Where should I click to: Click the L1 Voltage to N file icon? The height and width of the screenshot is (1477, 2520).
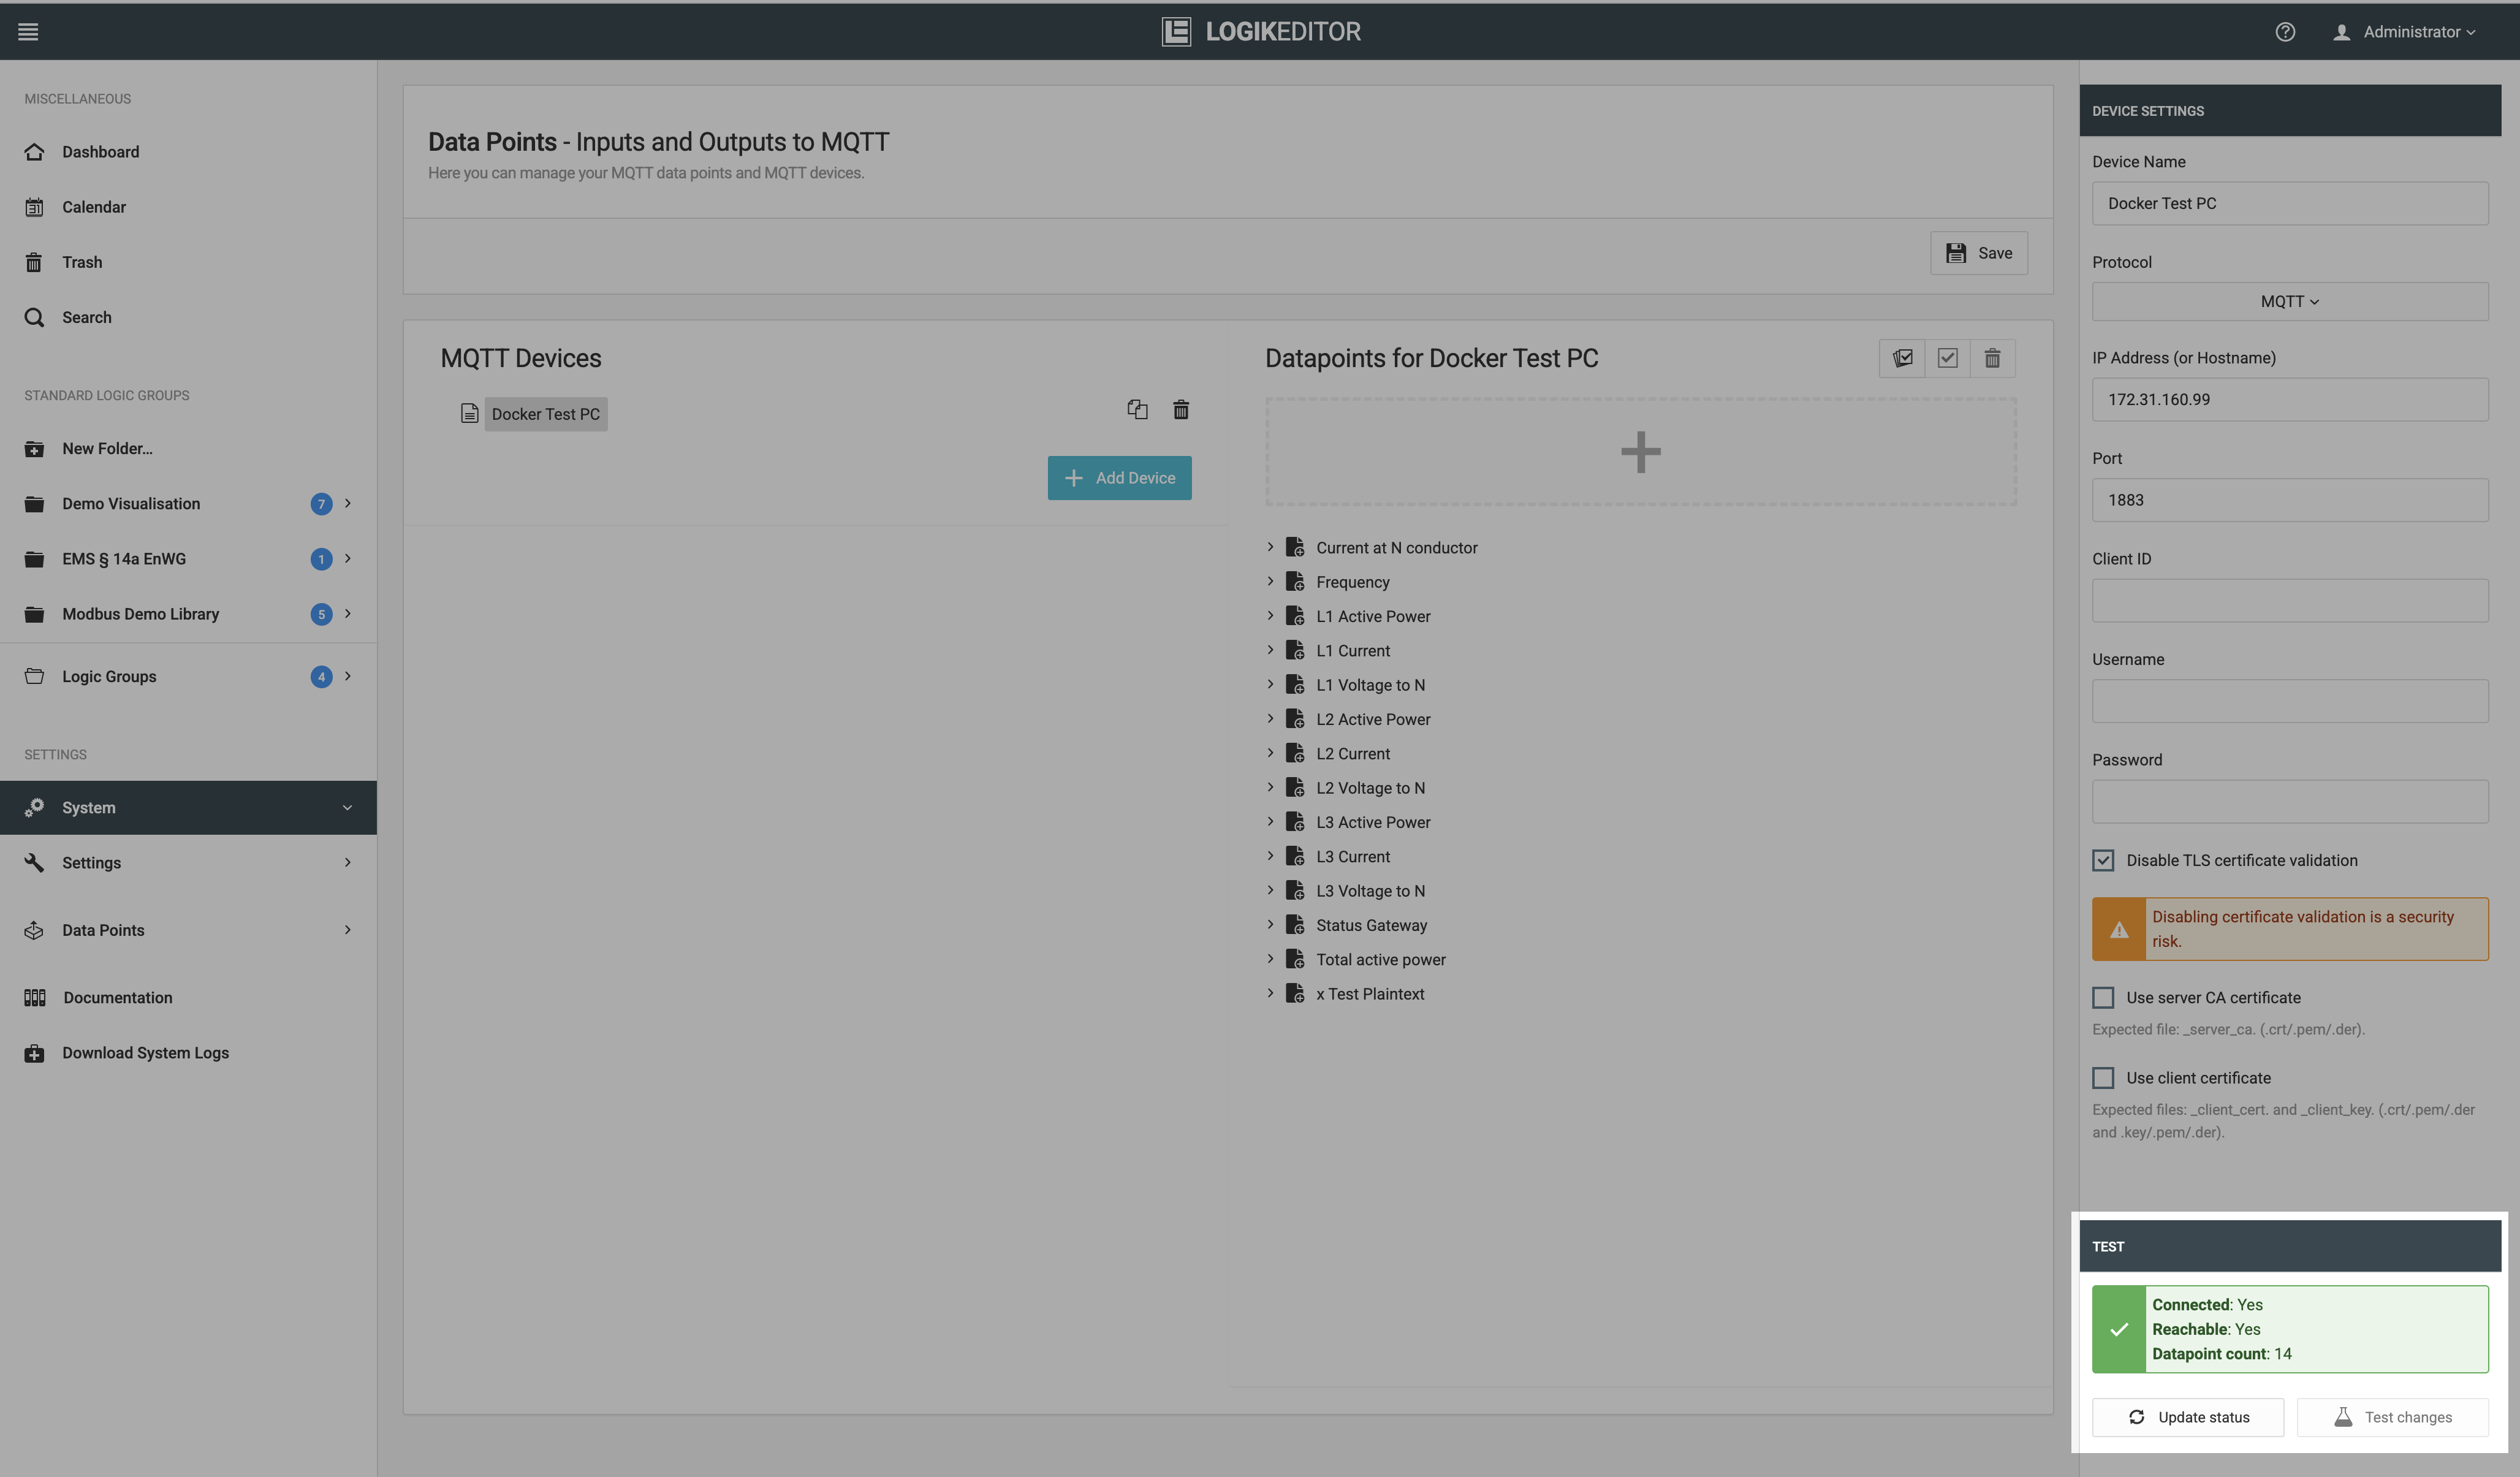[x=1295, y=685]
